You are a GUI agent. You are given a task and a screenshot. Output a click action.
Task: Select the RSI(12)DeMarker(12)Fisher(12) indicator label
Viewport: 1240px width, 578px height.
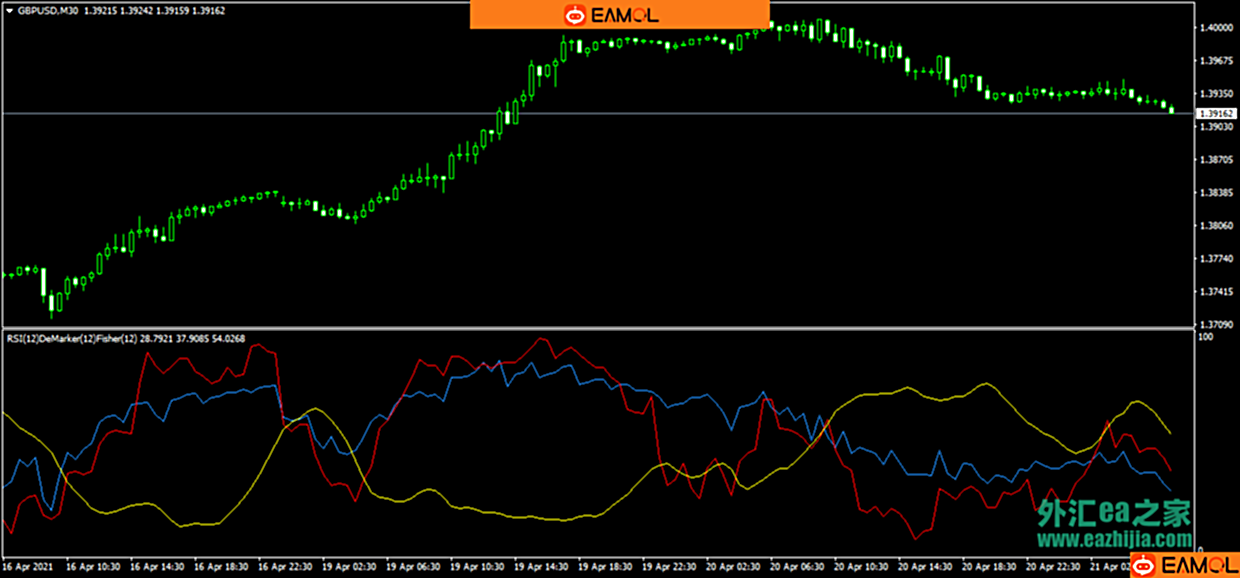[83, 339]
